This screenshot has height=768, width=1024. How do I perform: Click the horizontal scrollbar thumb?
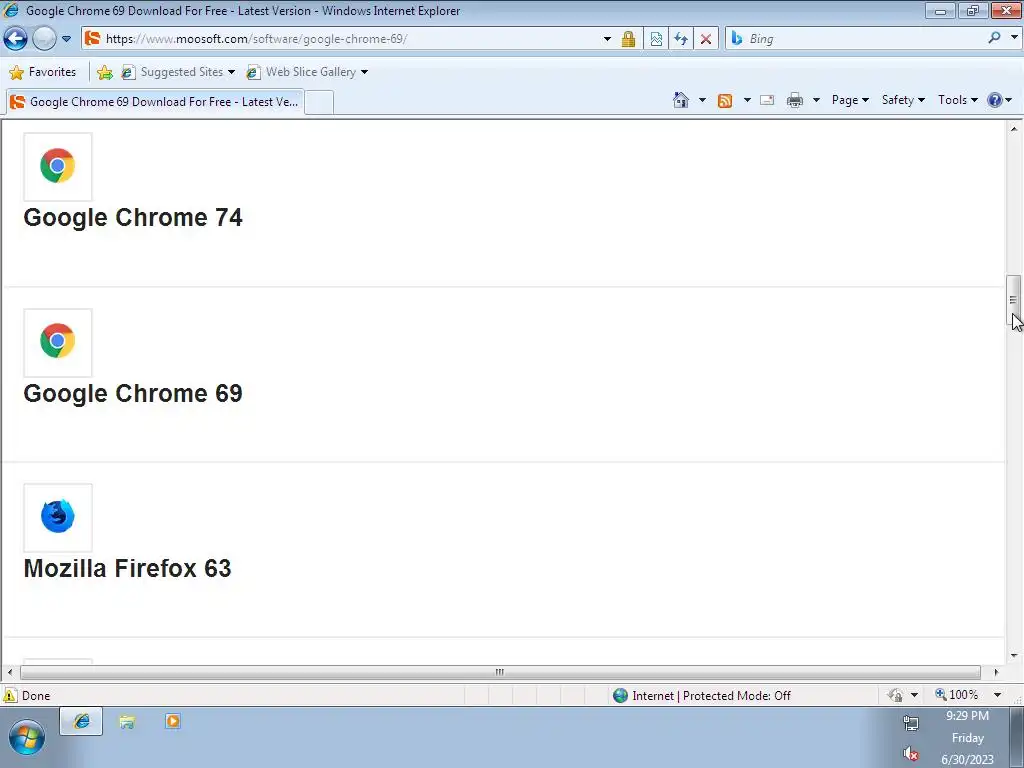pos(500,672)
